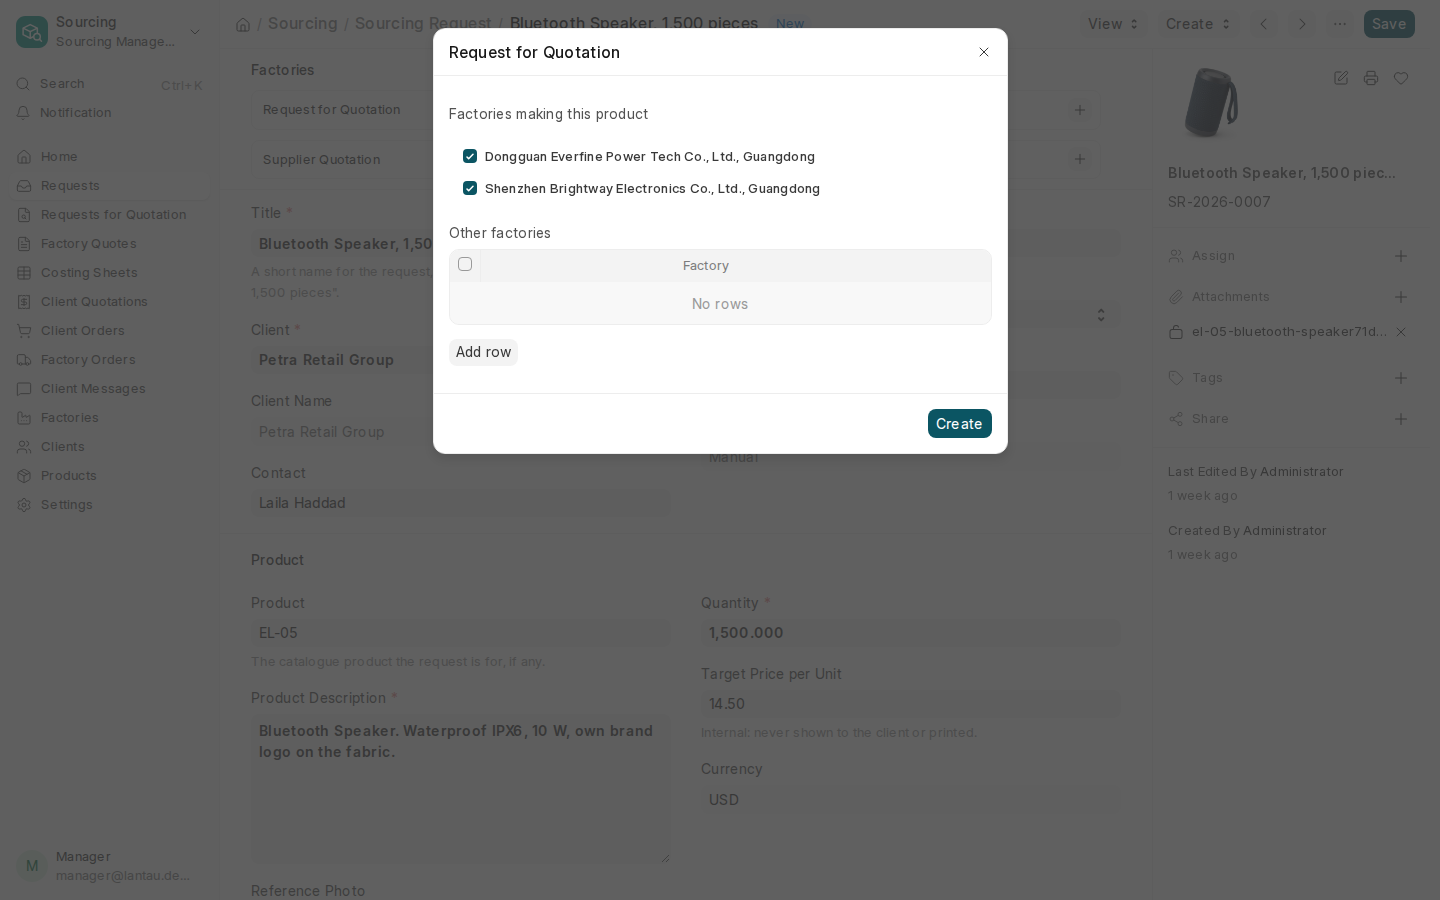The width and height of the screenshot is (1440, 900).
Task: Open Factory Quotes sidebar item
Action: 109,244
